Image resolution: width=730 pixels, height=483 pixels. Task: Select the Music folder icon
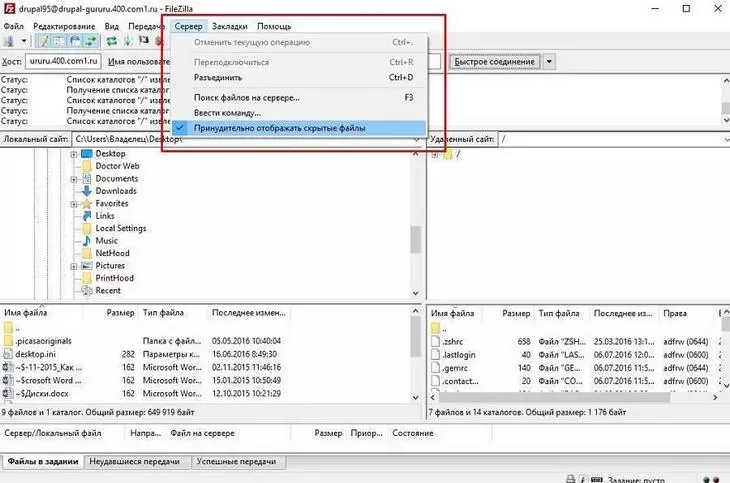click(x=87, y=241)
